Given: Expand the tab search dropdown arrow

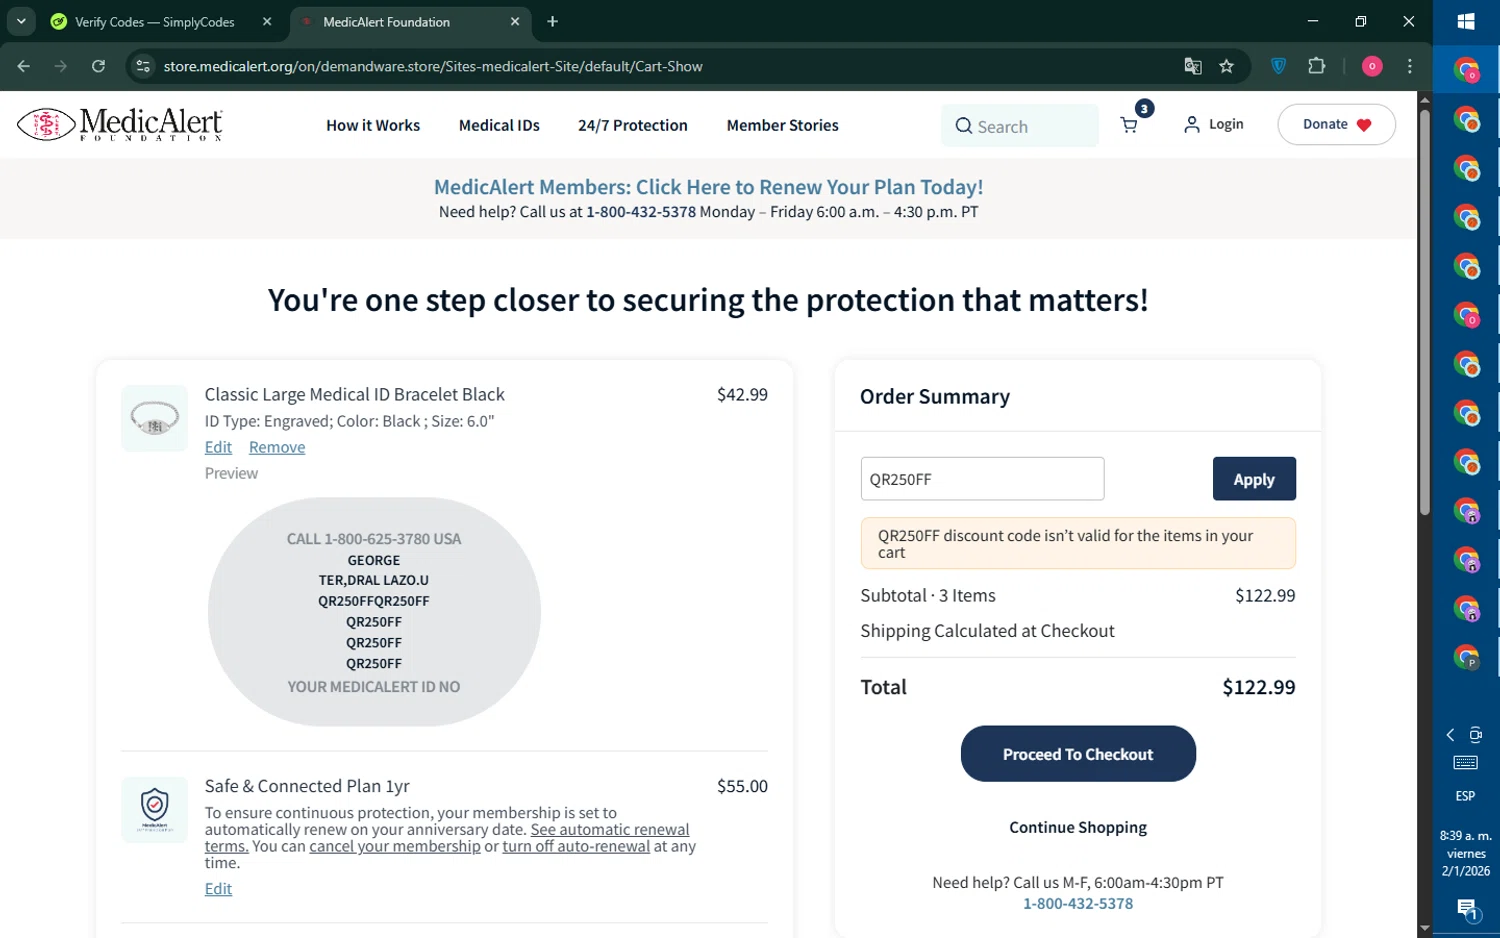Looking at the screenshot, I should [21, 21].
